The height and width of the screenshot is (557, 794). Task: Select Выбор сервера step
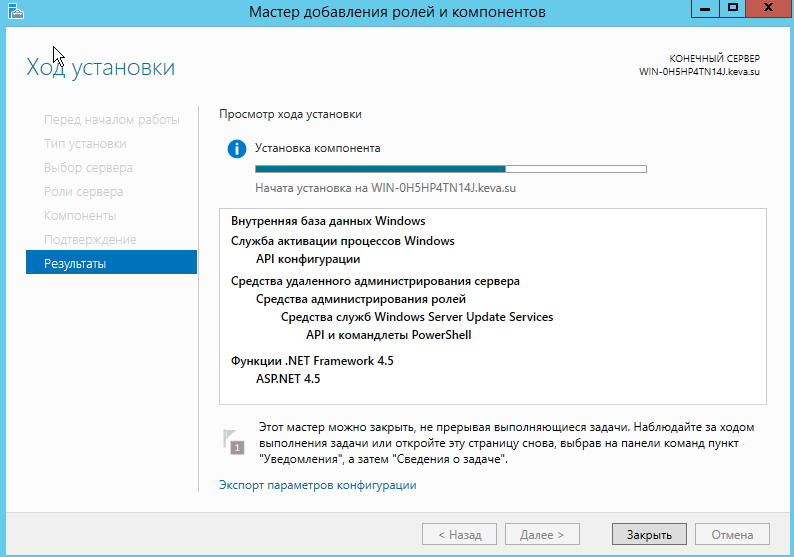pos(88,168)
